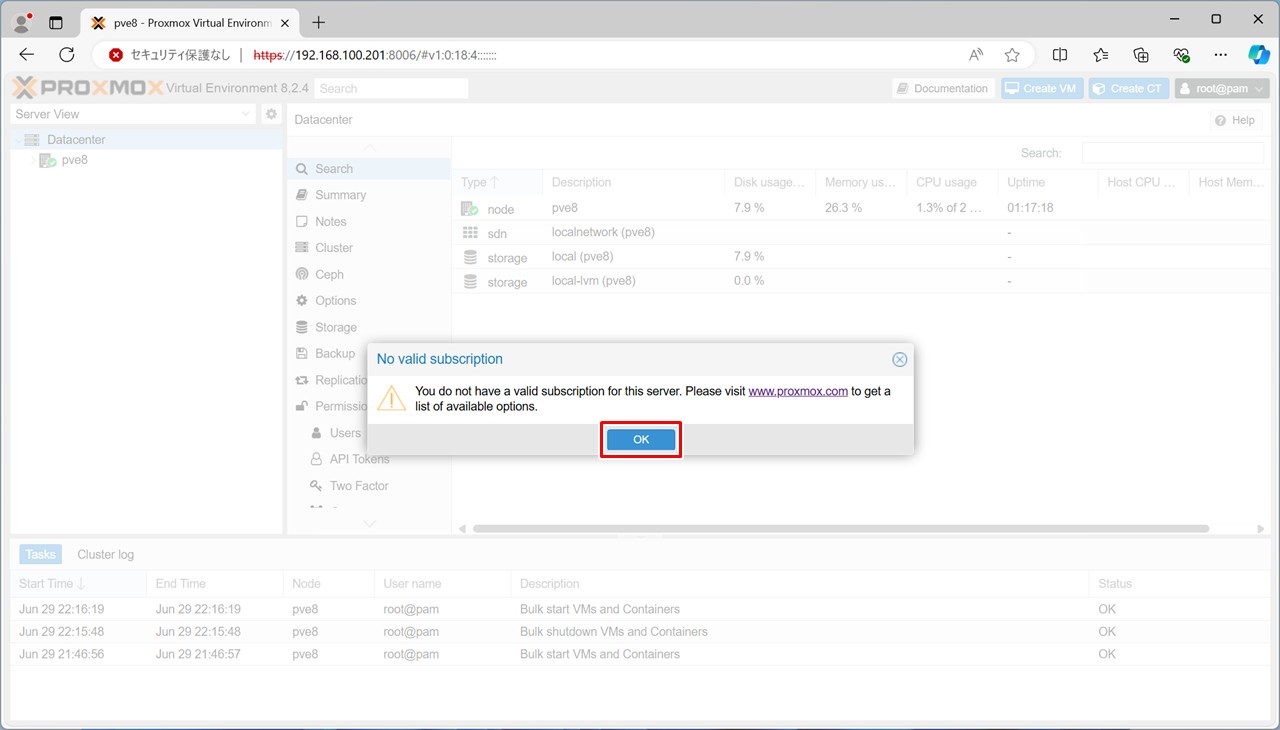1280x730 pixels.
Task: Click the top Proxmox search field
Action: (x=391, y=89)
